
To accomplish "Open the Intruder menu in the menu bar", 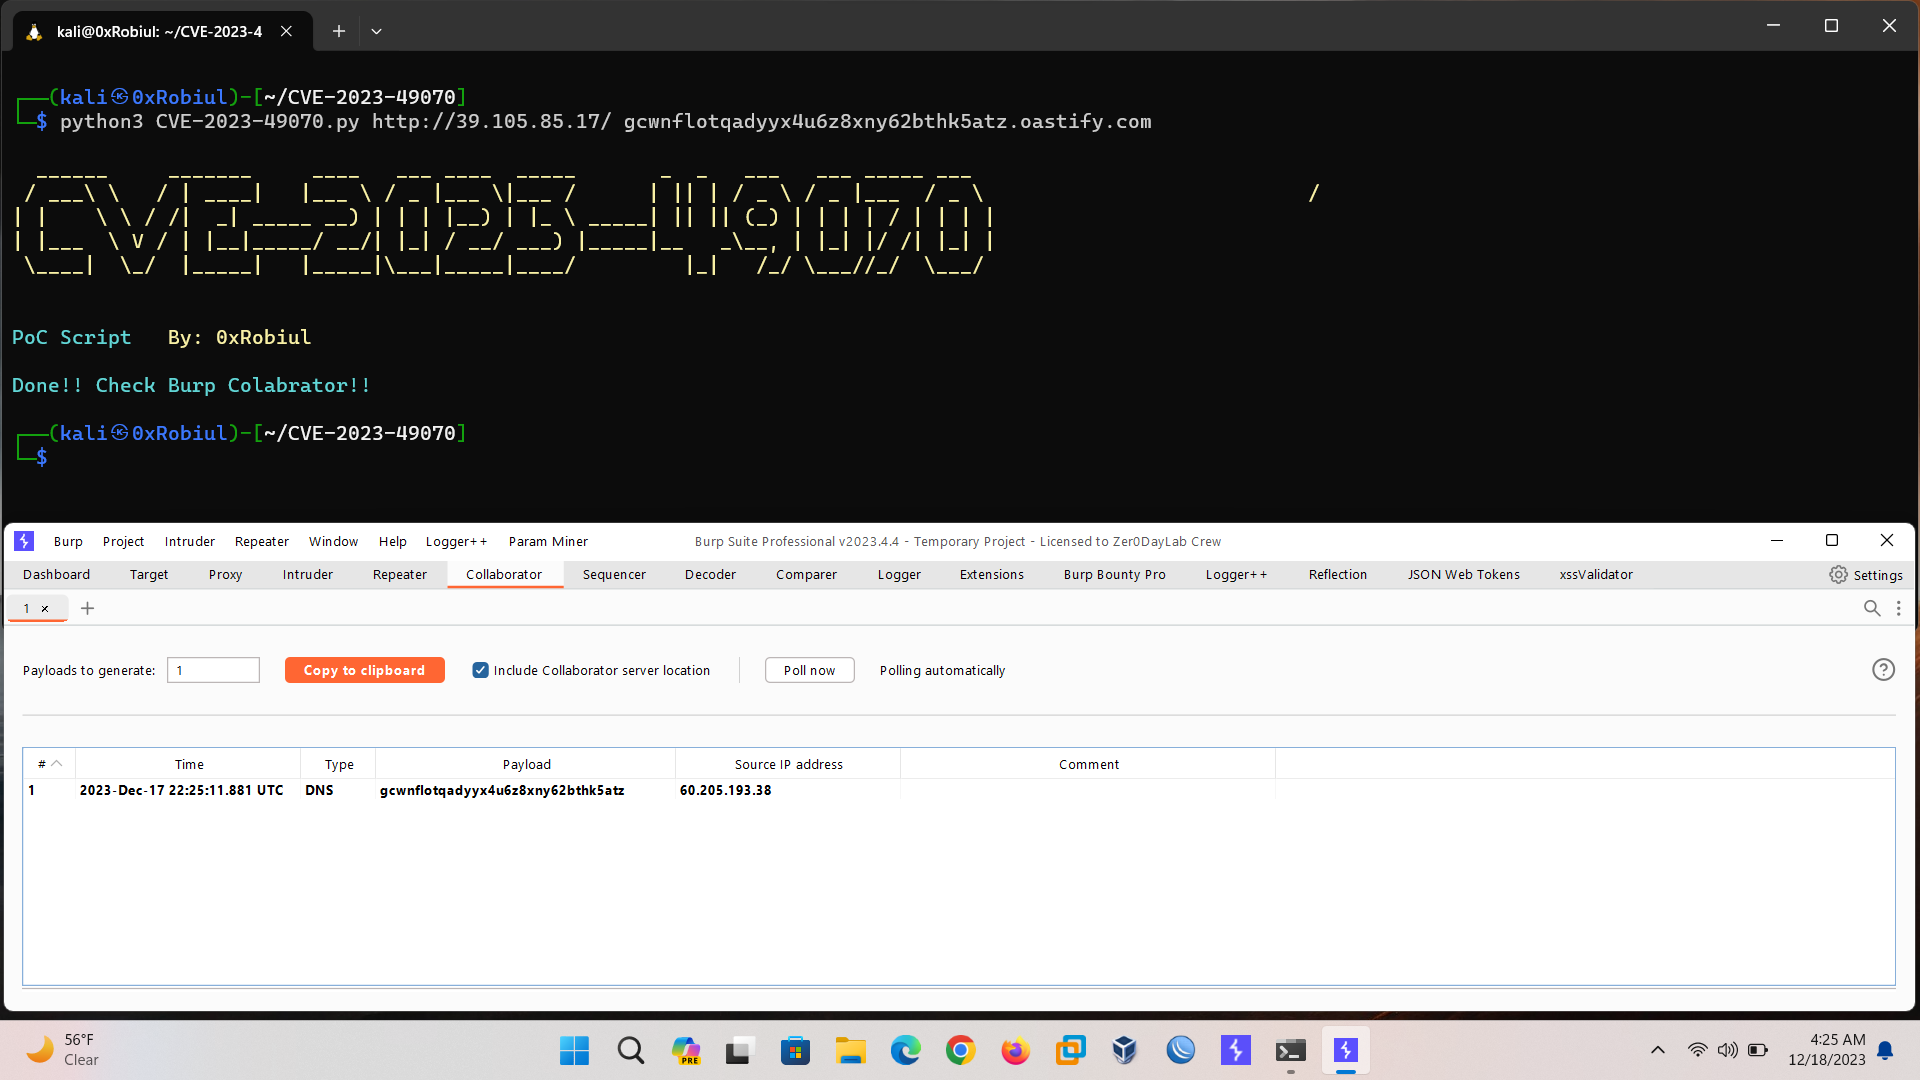I will click(x=190, y=541).
